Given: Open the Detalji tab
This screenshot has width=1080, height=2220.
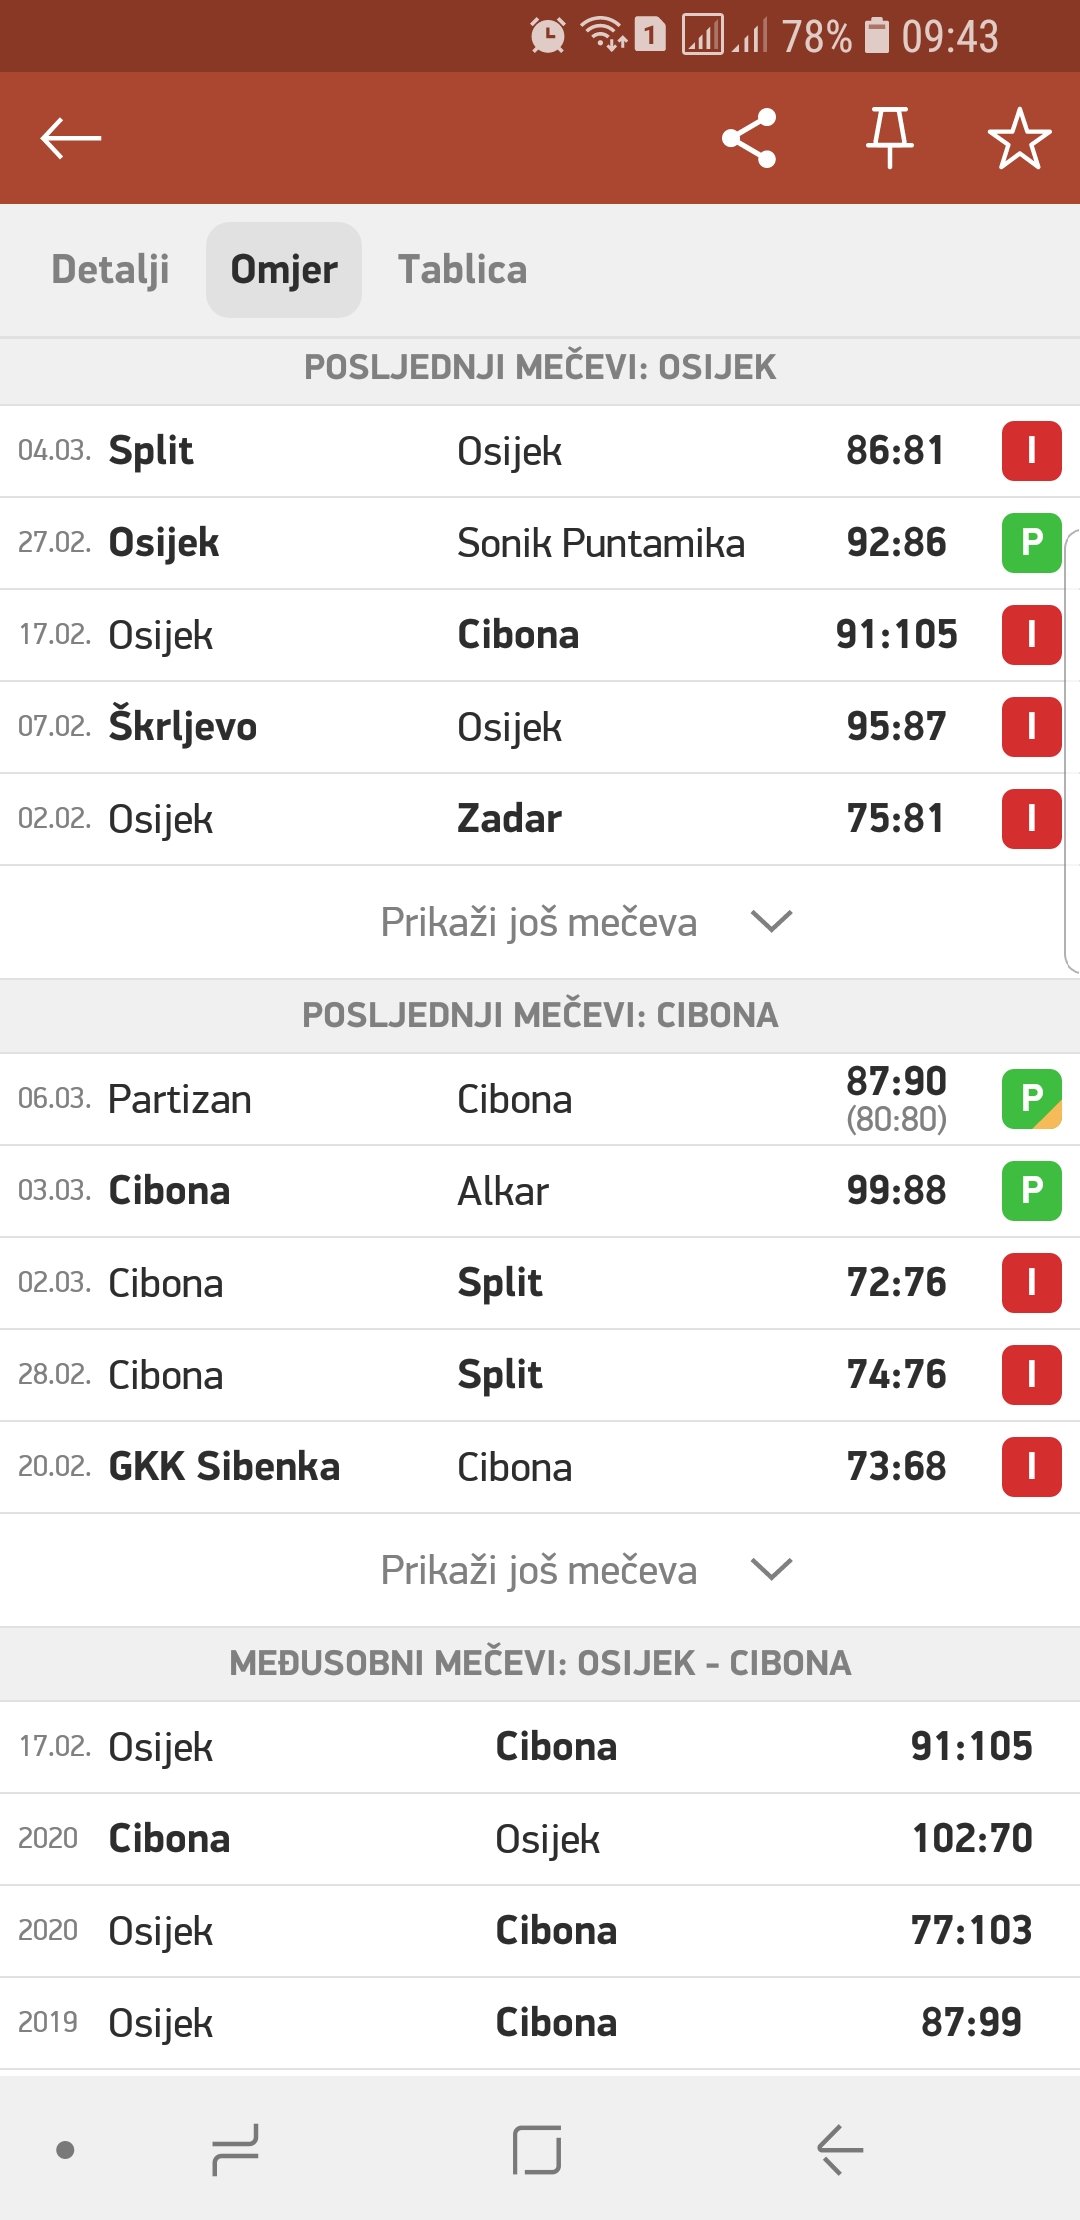Looking at the screenshot, I should (110, 270).
